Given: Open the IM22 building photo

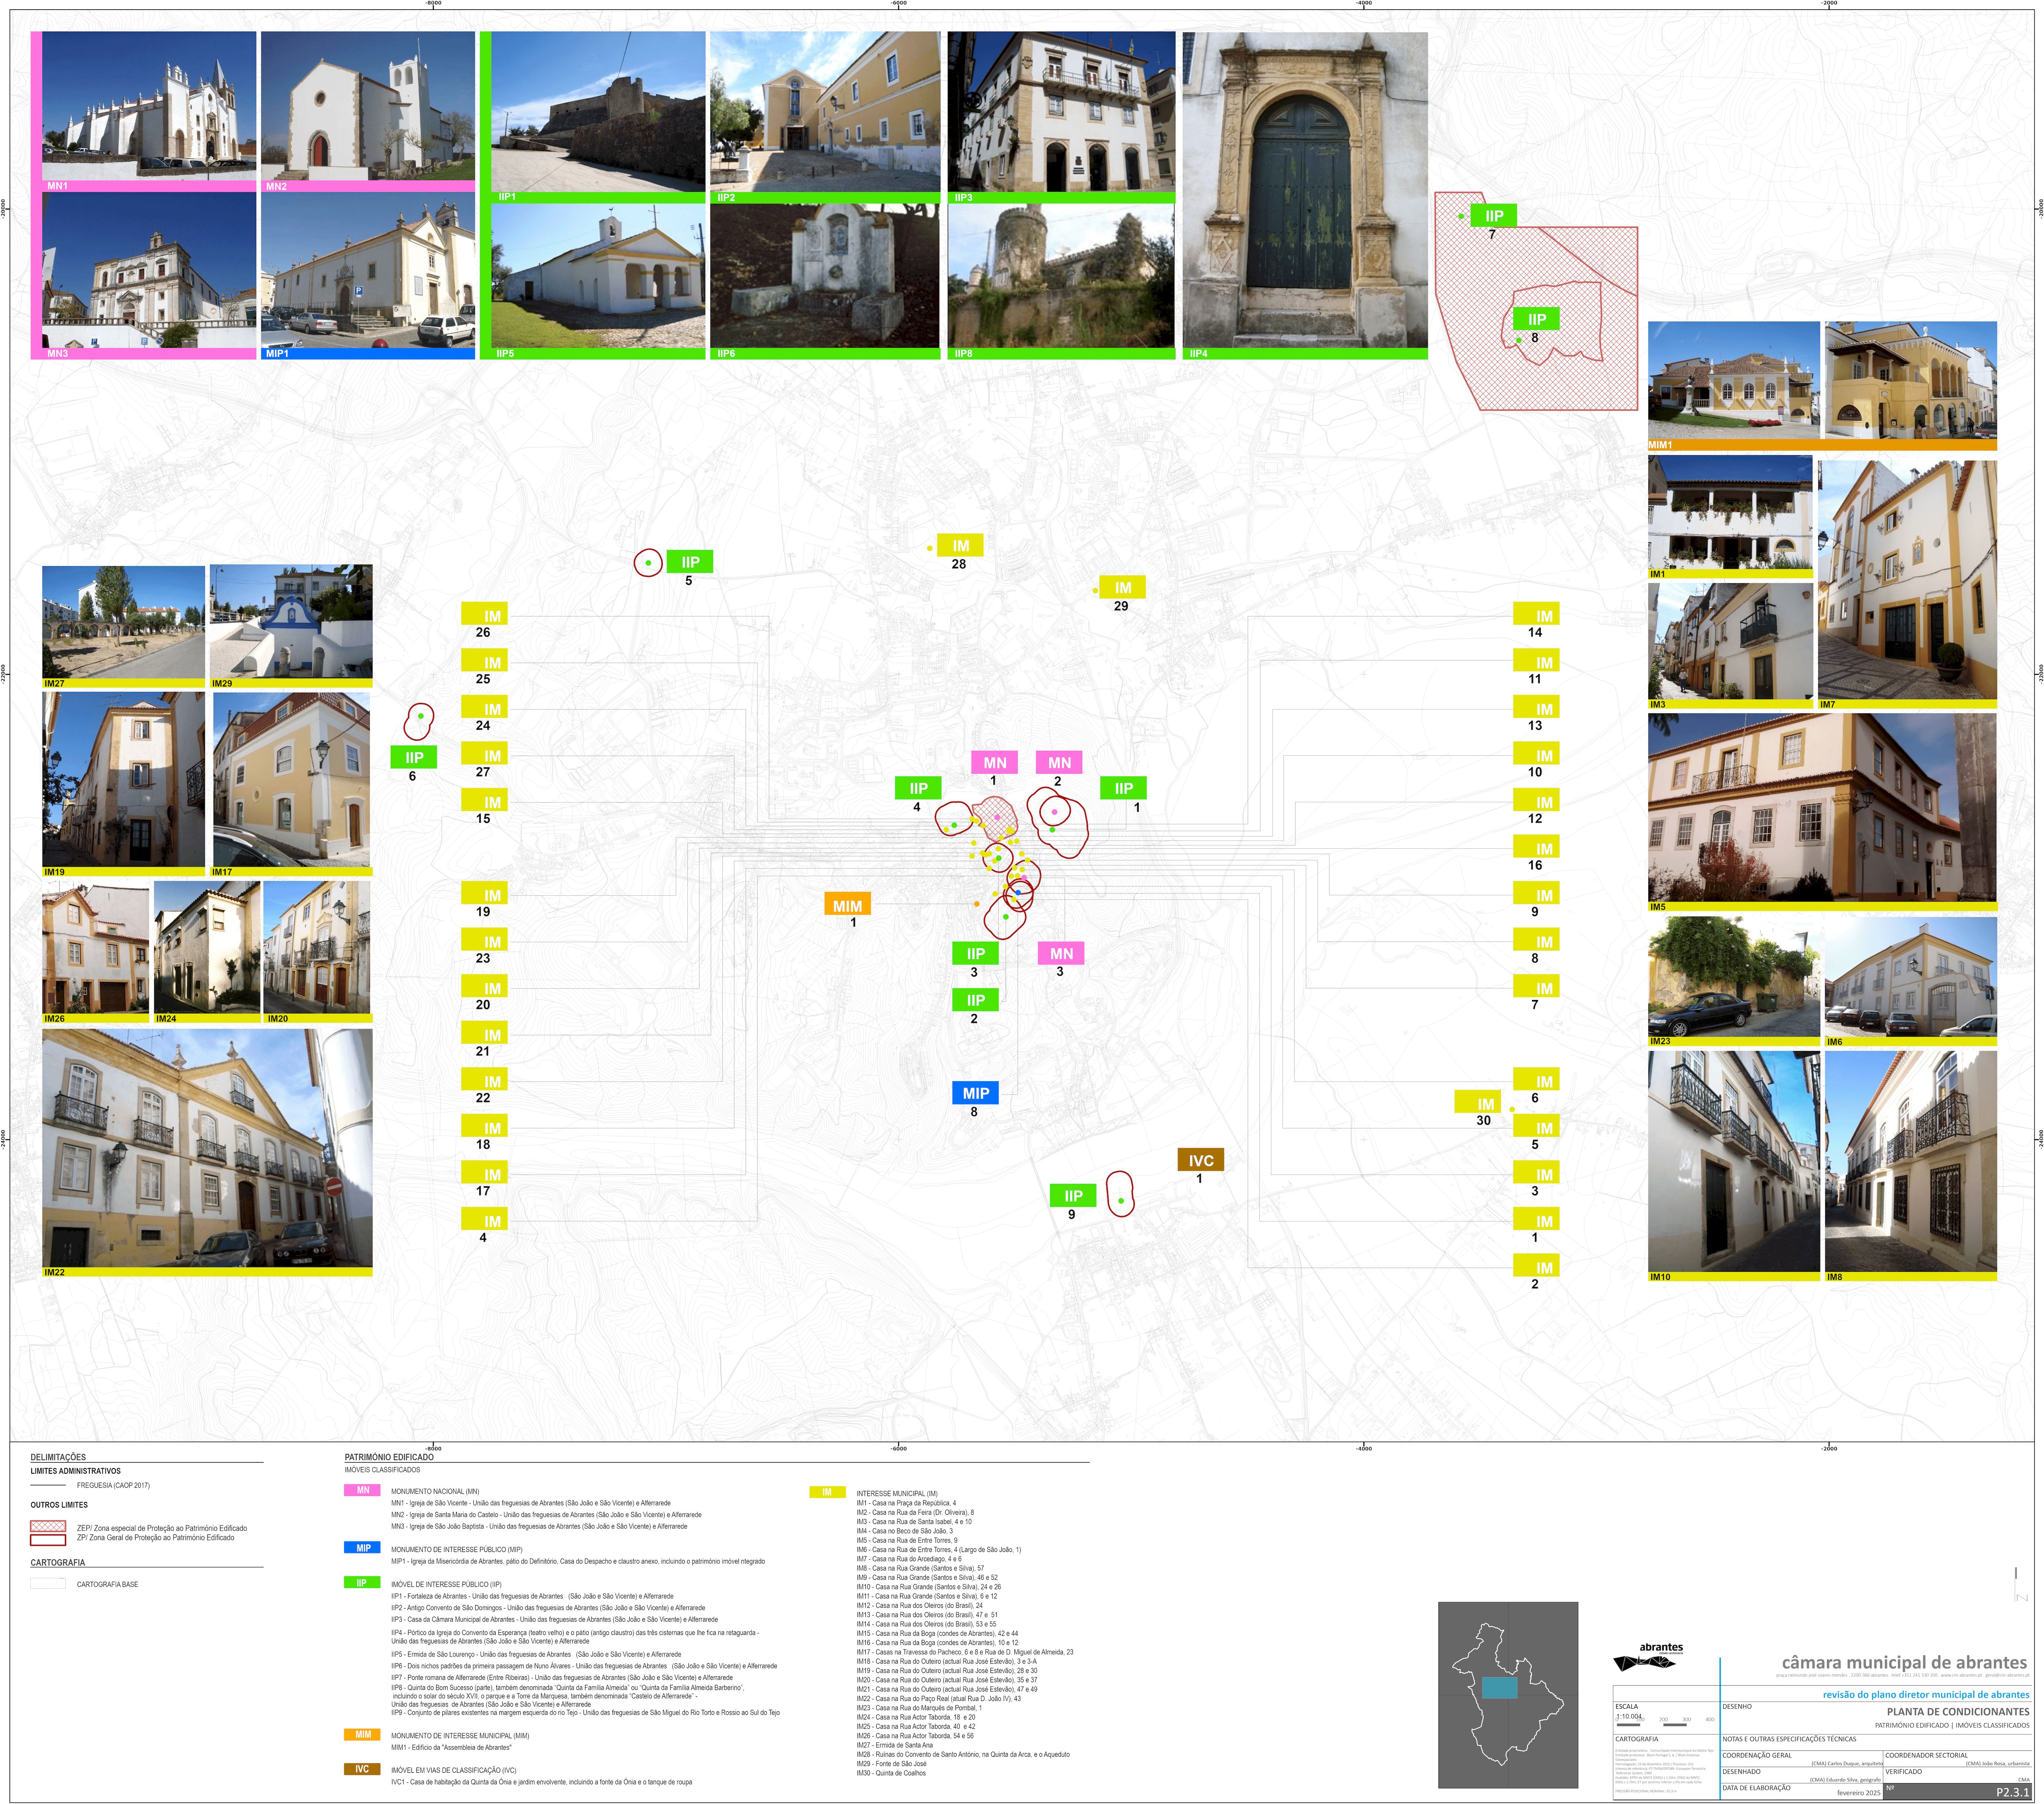Looking at the screenshot, I should tap(207, 1152).
